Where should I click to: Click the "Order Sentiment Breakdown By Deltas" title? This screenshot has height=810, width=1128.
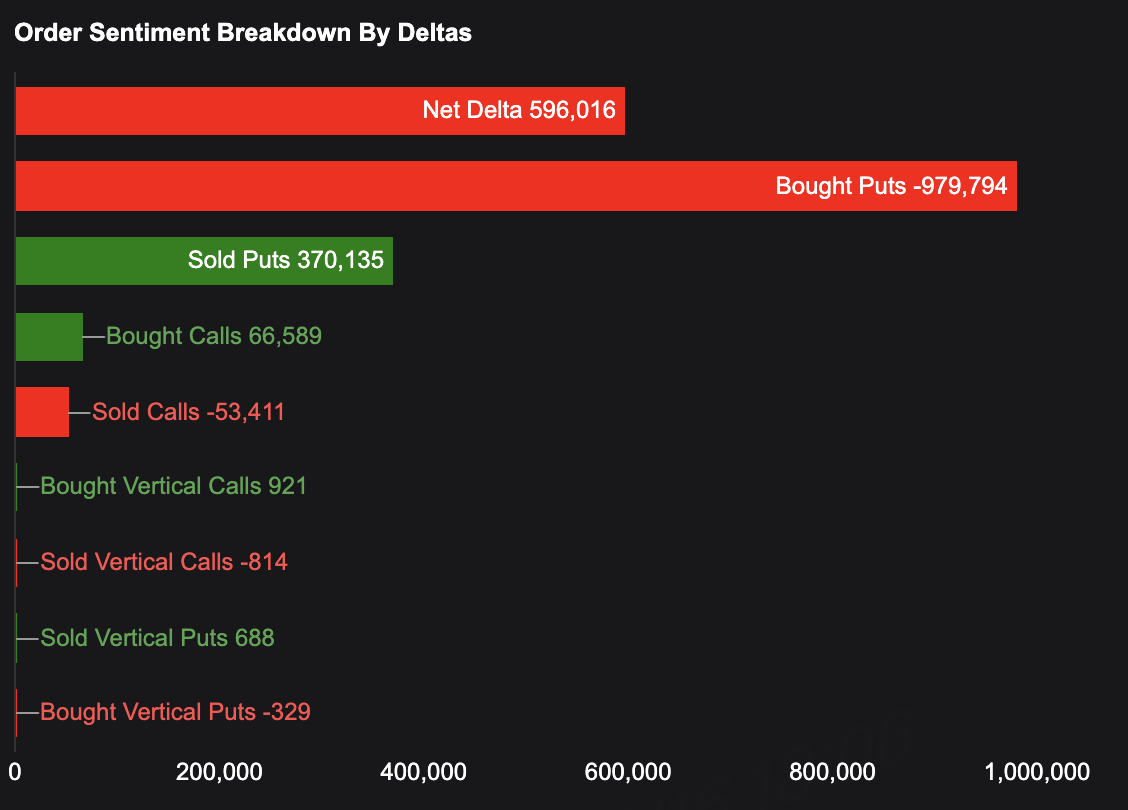(243, 32)
